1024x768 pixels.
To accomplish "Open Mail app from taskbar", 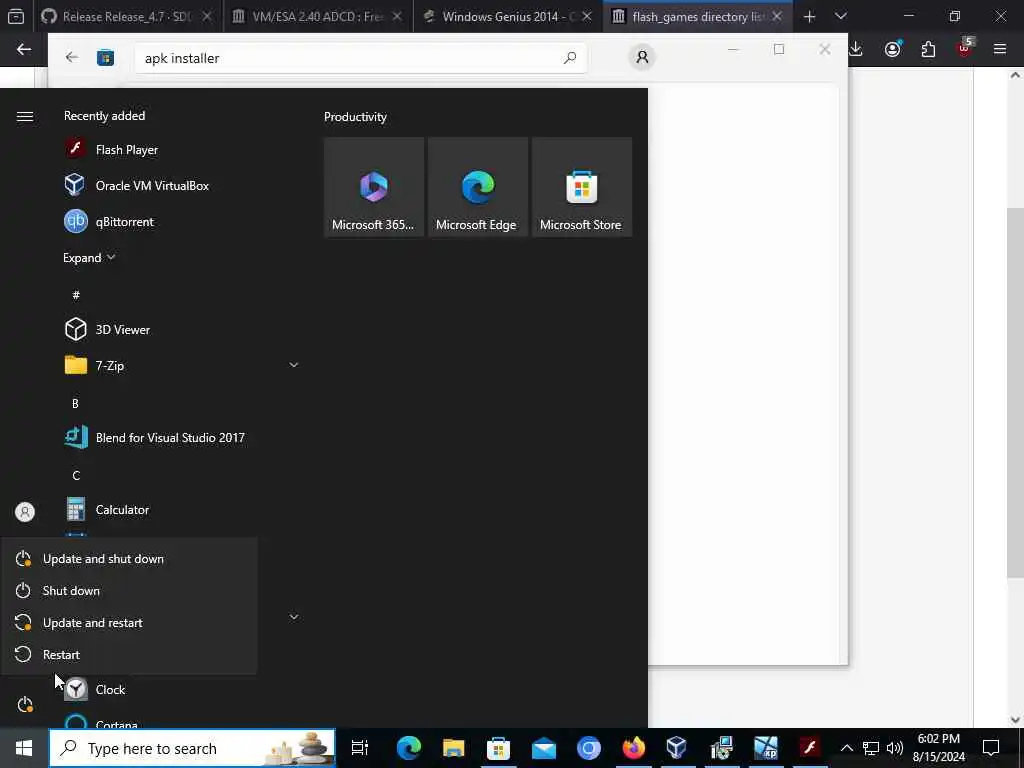I will (x=543, y=748).
